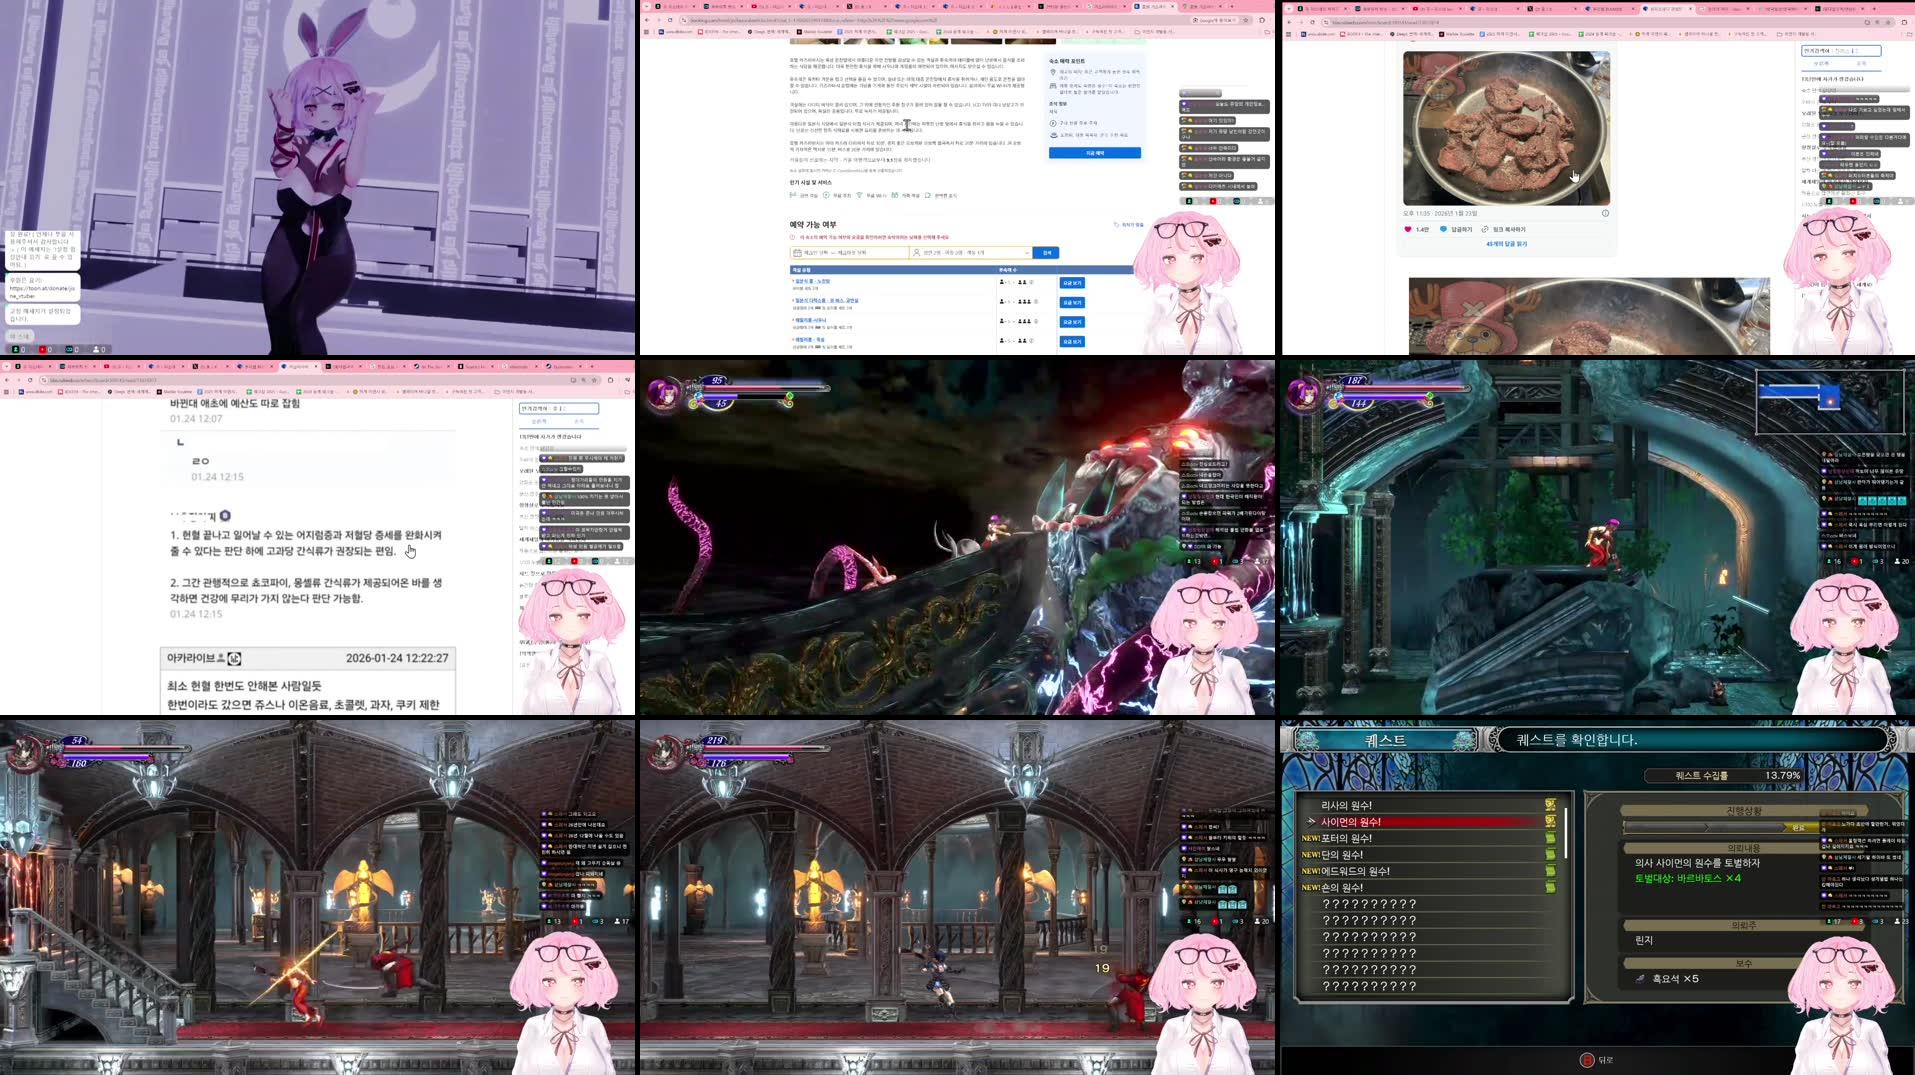Expand the 일본식 룸 노천탕 room details
Image resolution: width=1915 pixels, height=1075 pixels.
point(812,281)
